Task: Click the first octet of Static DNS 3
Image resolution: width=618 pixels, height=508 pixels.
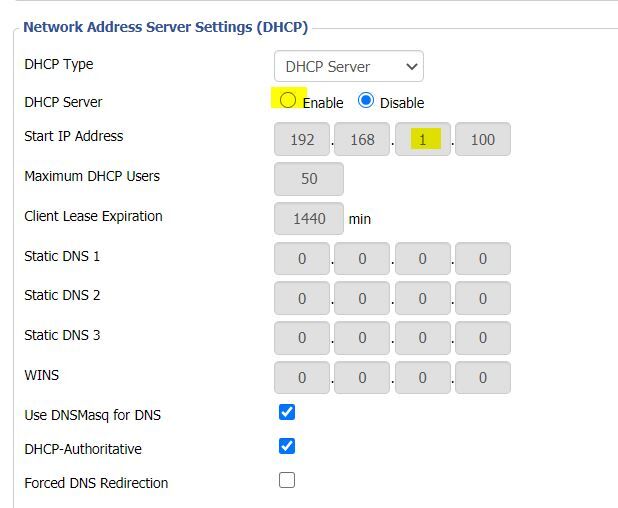Action: [302, 338]
